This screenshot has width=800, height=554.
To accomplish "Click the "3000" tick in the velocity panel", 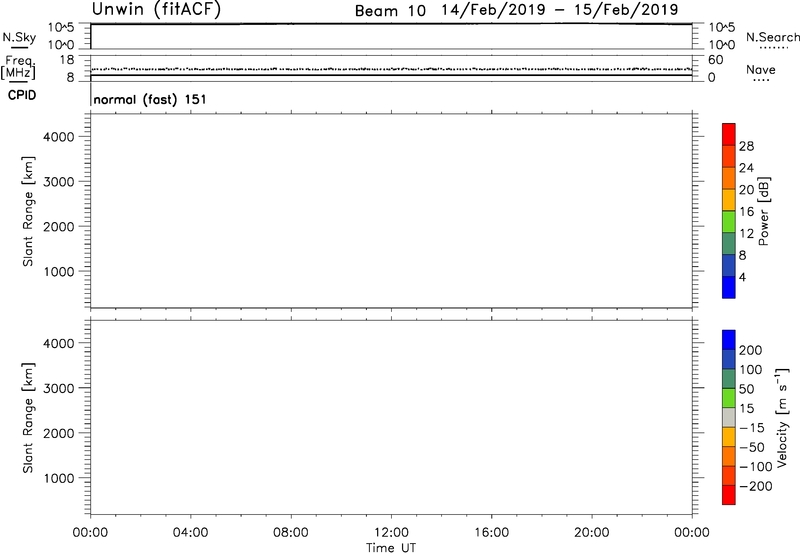I will (59, 388).
